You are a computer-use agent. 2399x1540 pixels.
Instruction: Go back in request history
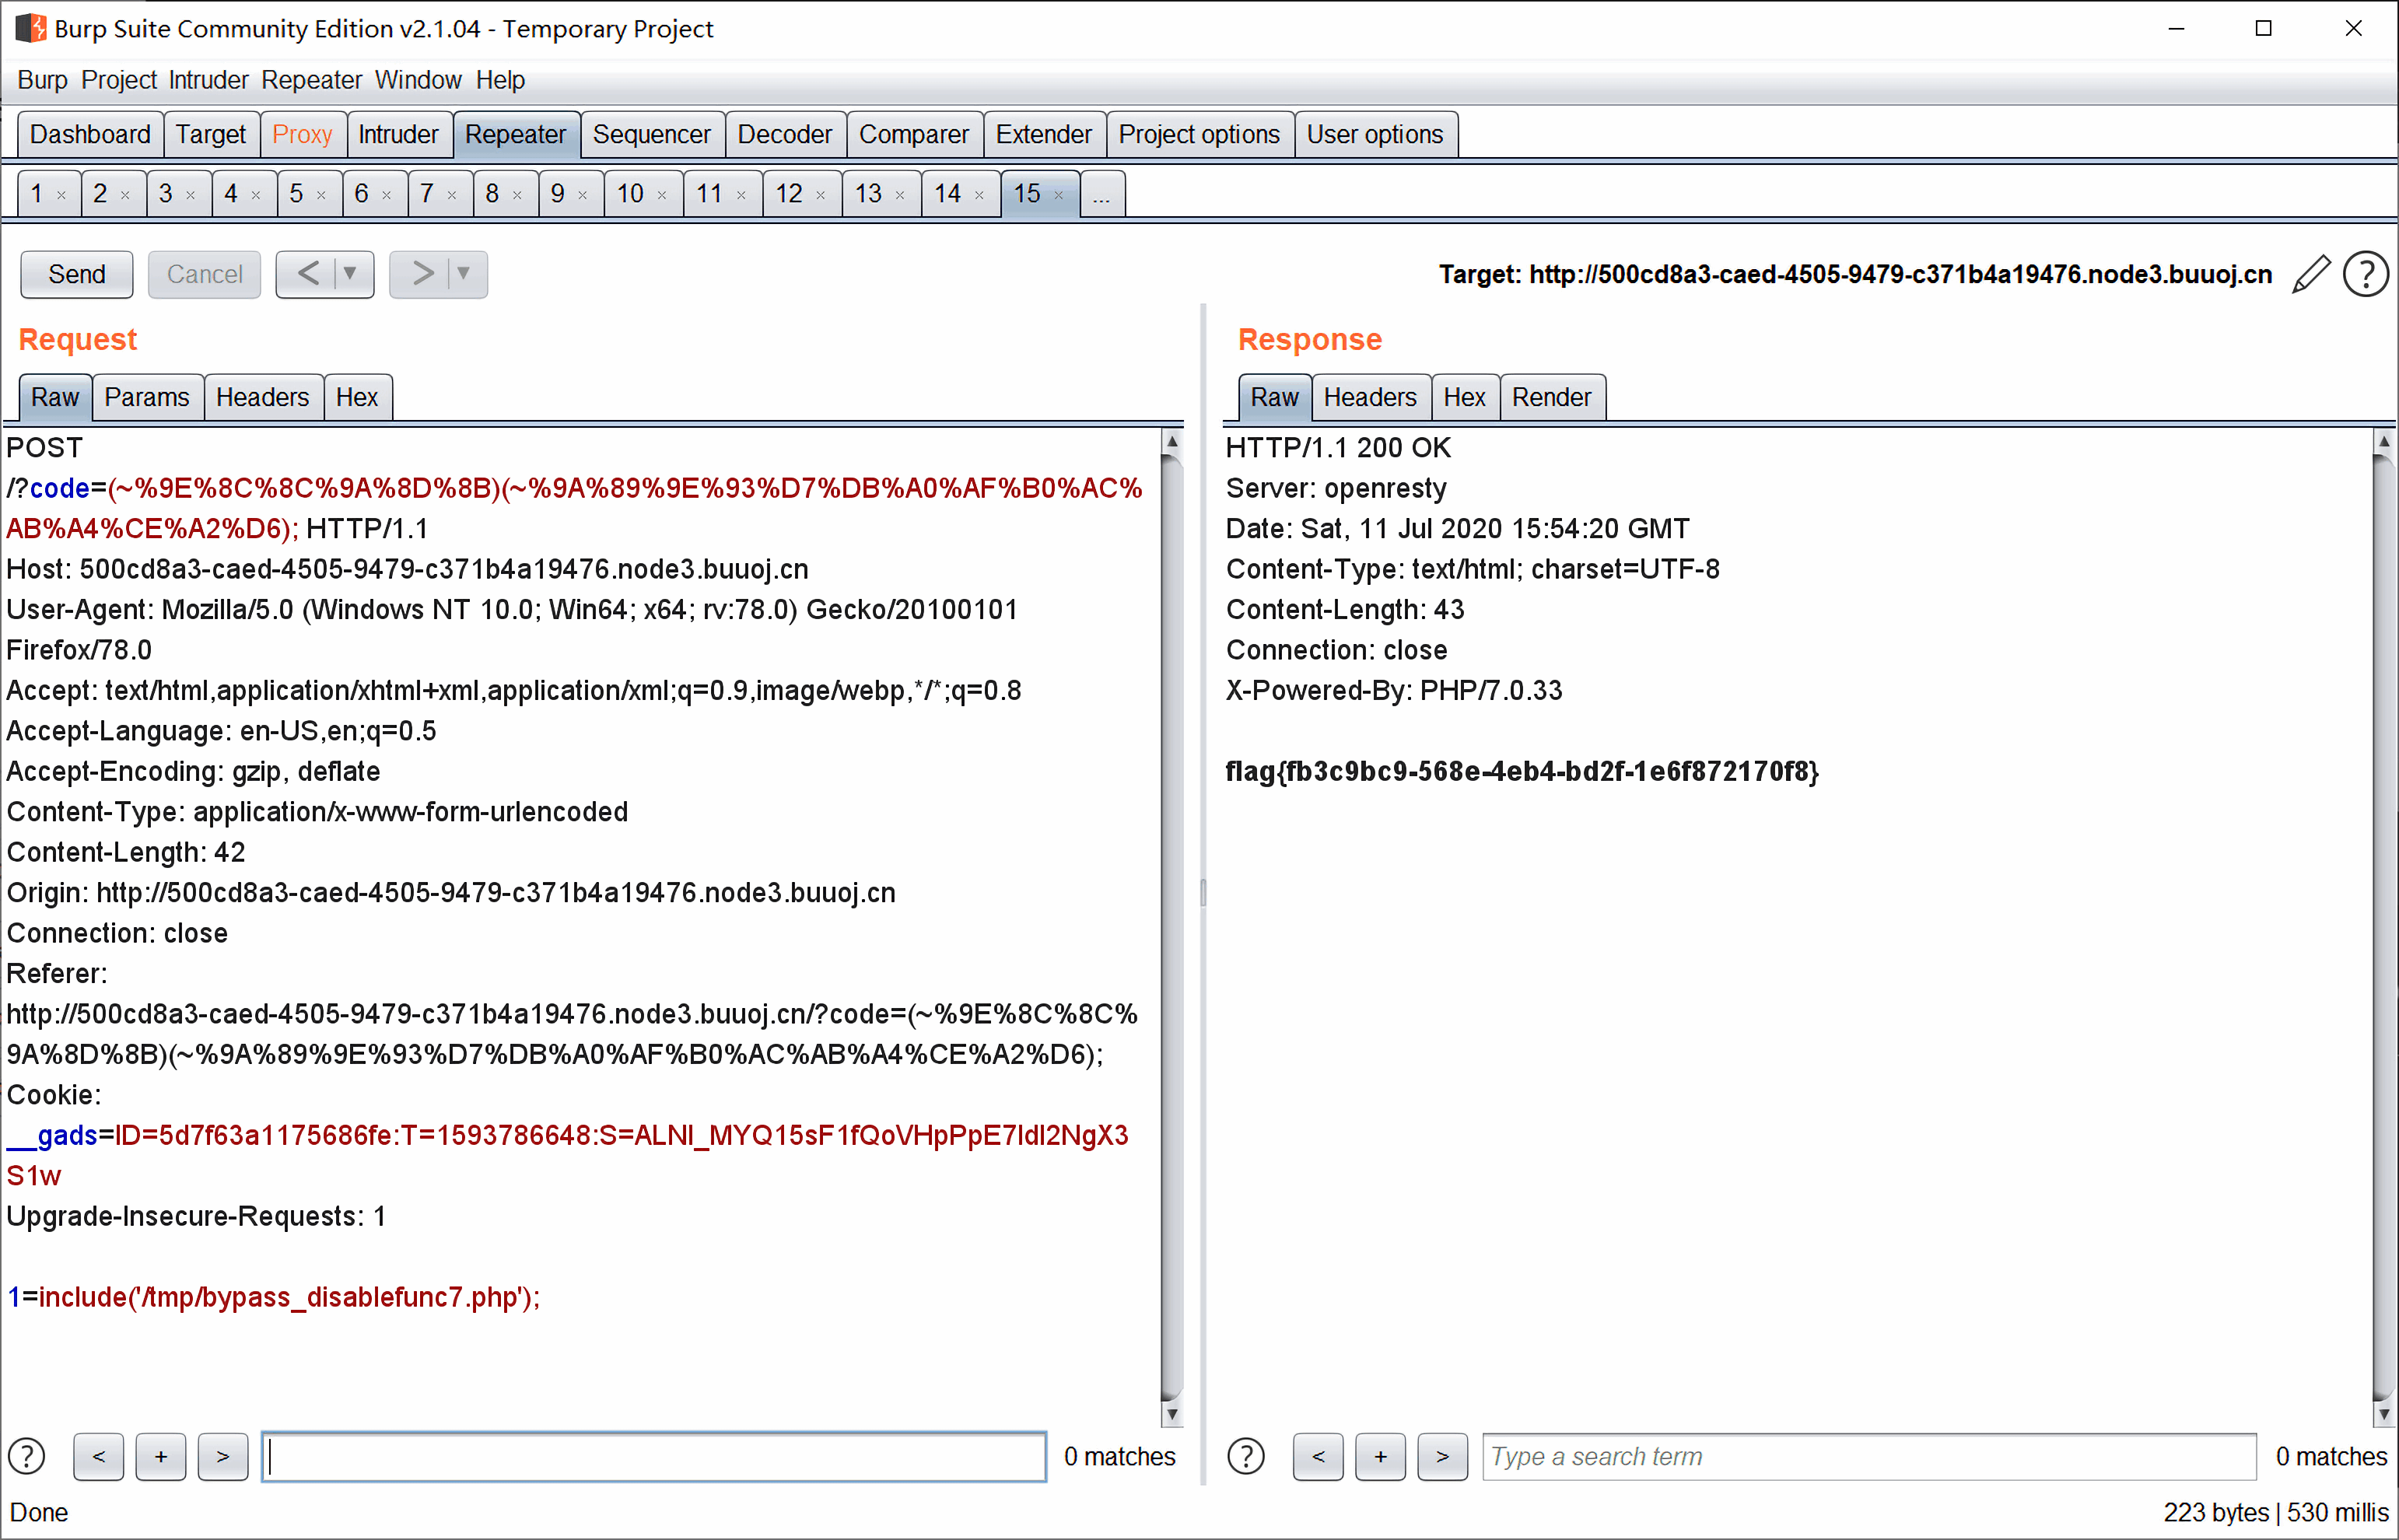tap(308, 273)
